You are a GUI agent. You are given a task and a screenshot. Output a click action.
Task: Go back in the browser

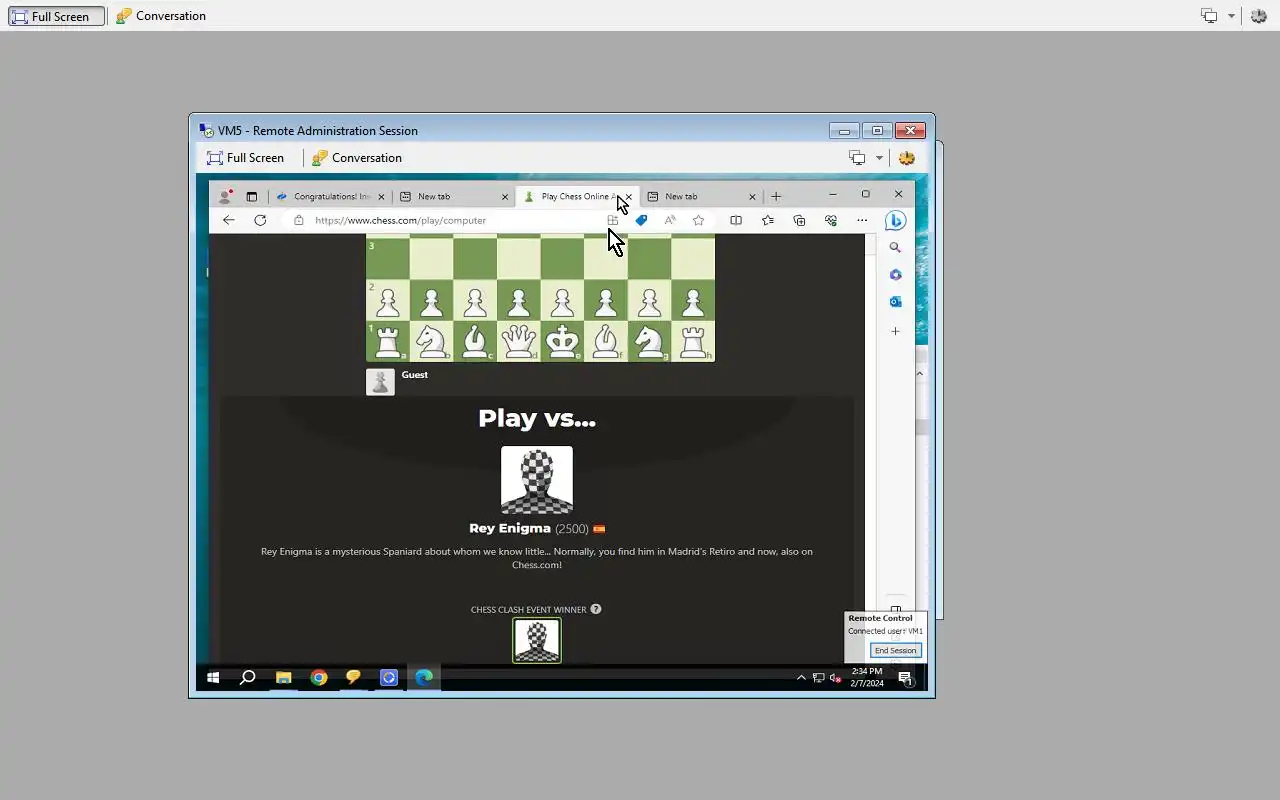coord(229,220)
